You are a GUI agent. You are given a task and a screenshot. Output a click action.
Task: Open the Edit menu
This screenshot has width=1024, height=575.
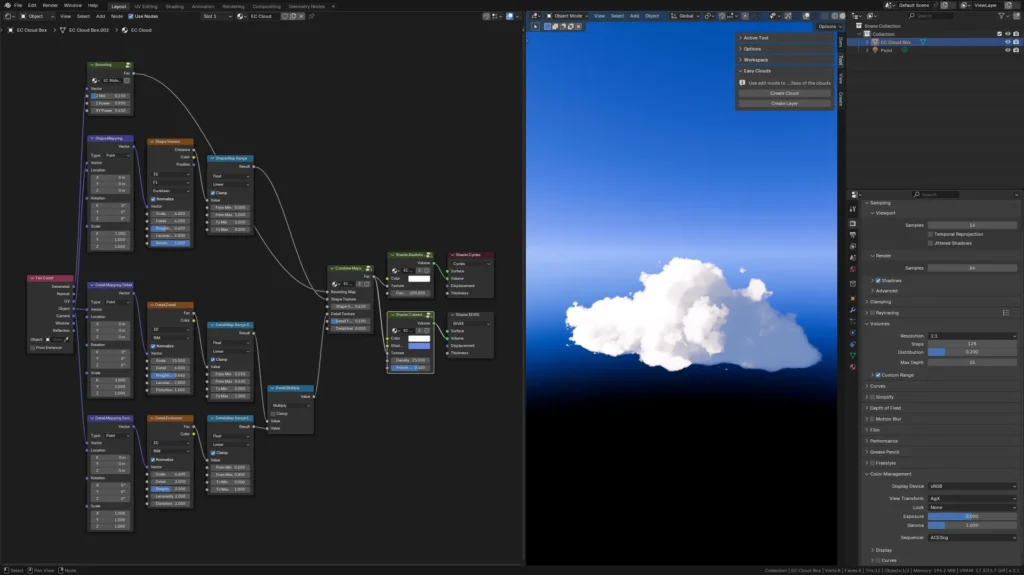coord(32,5)
